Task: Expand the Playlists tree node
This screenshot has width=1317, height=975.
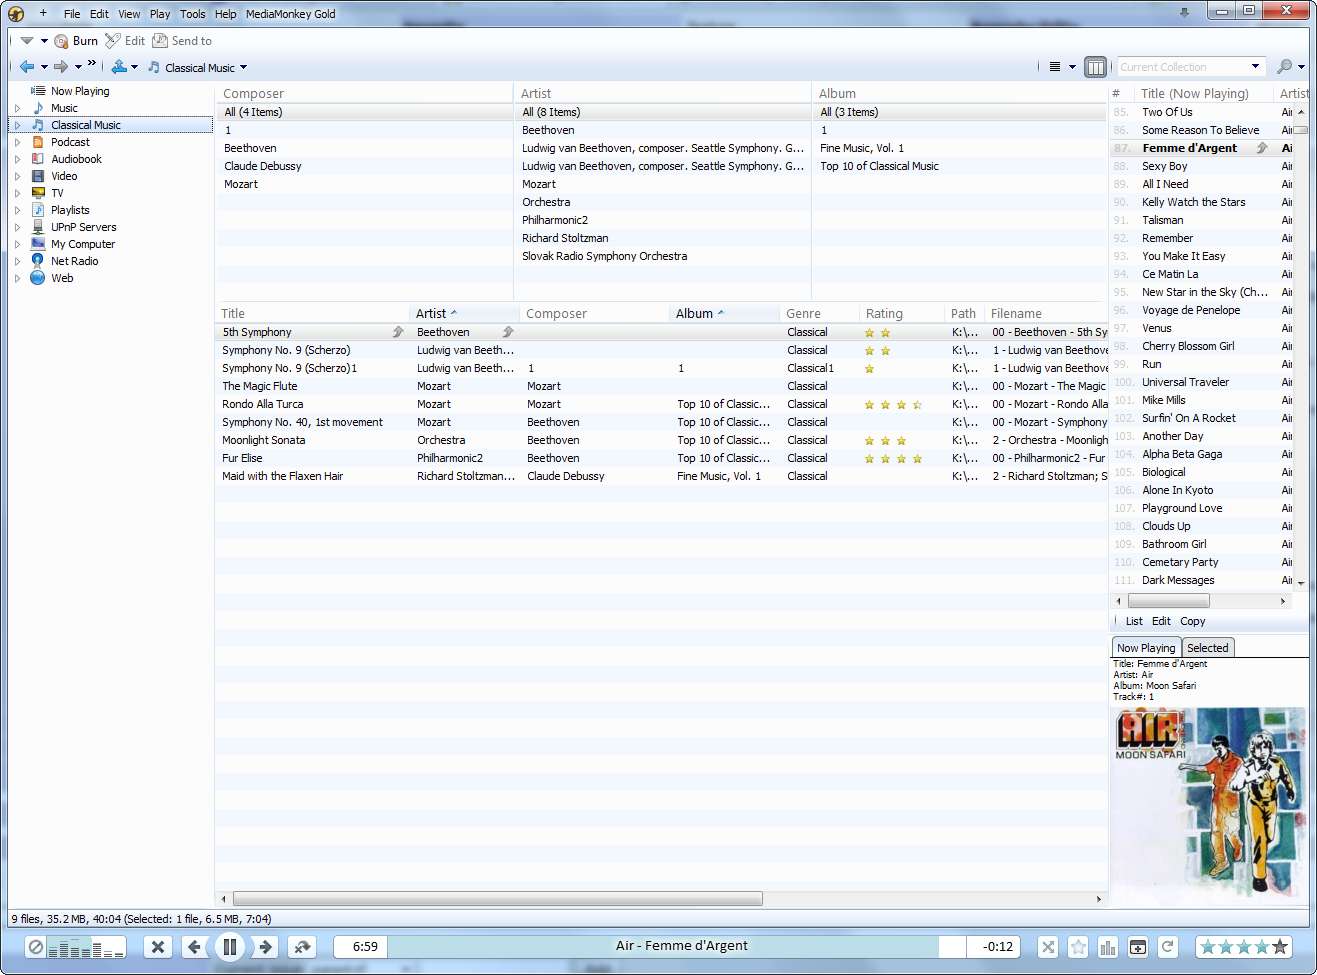Action: tap(17, 210)
